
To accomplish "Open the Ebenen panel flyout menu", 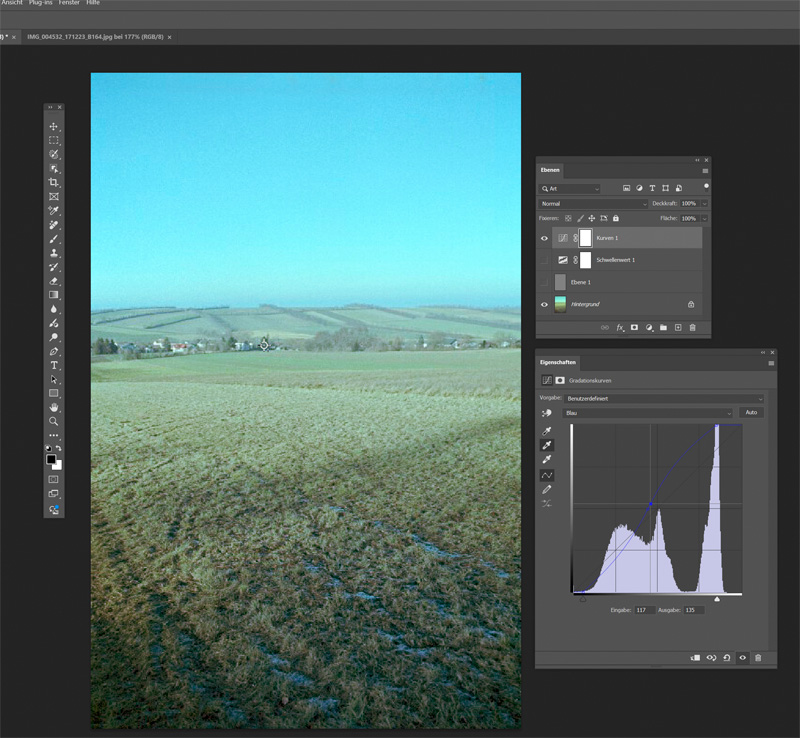I will pos(705,171).
